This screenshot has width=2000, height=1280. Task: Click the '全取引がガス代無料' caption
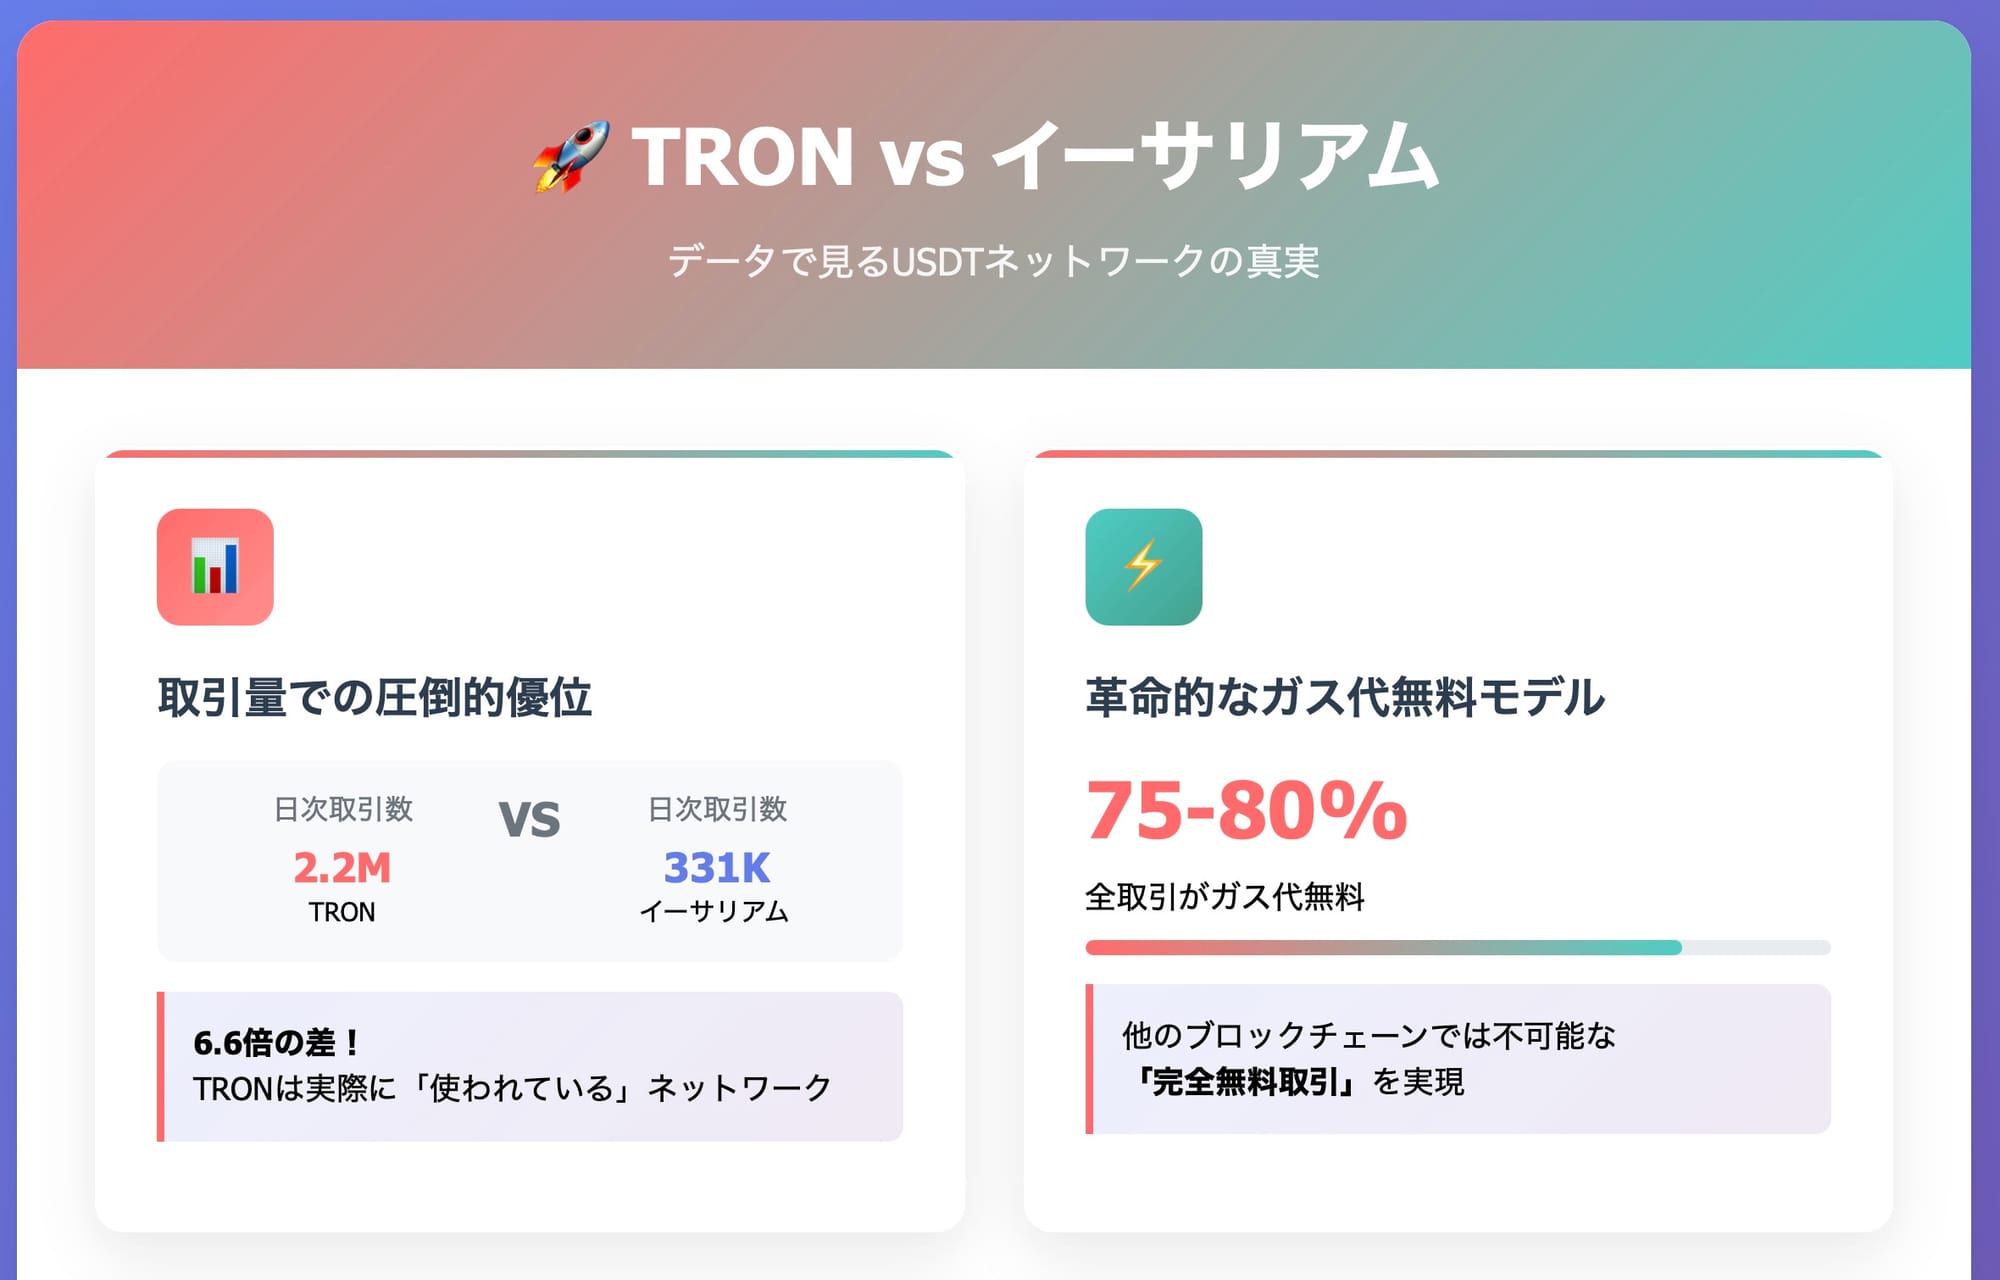click(1225, 896)
